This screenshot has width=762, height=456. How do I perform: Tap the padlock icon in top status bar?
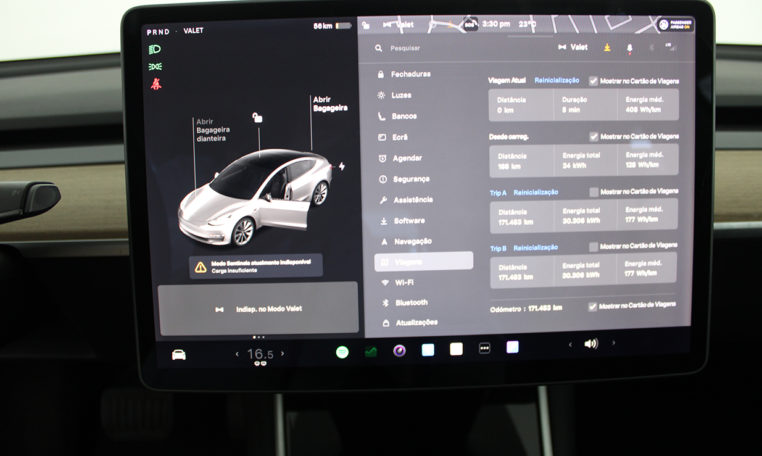click(x=366, y=25)
